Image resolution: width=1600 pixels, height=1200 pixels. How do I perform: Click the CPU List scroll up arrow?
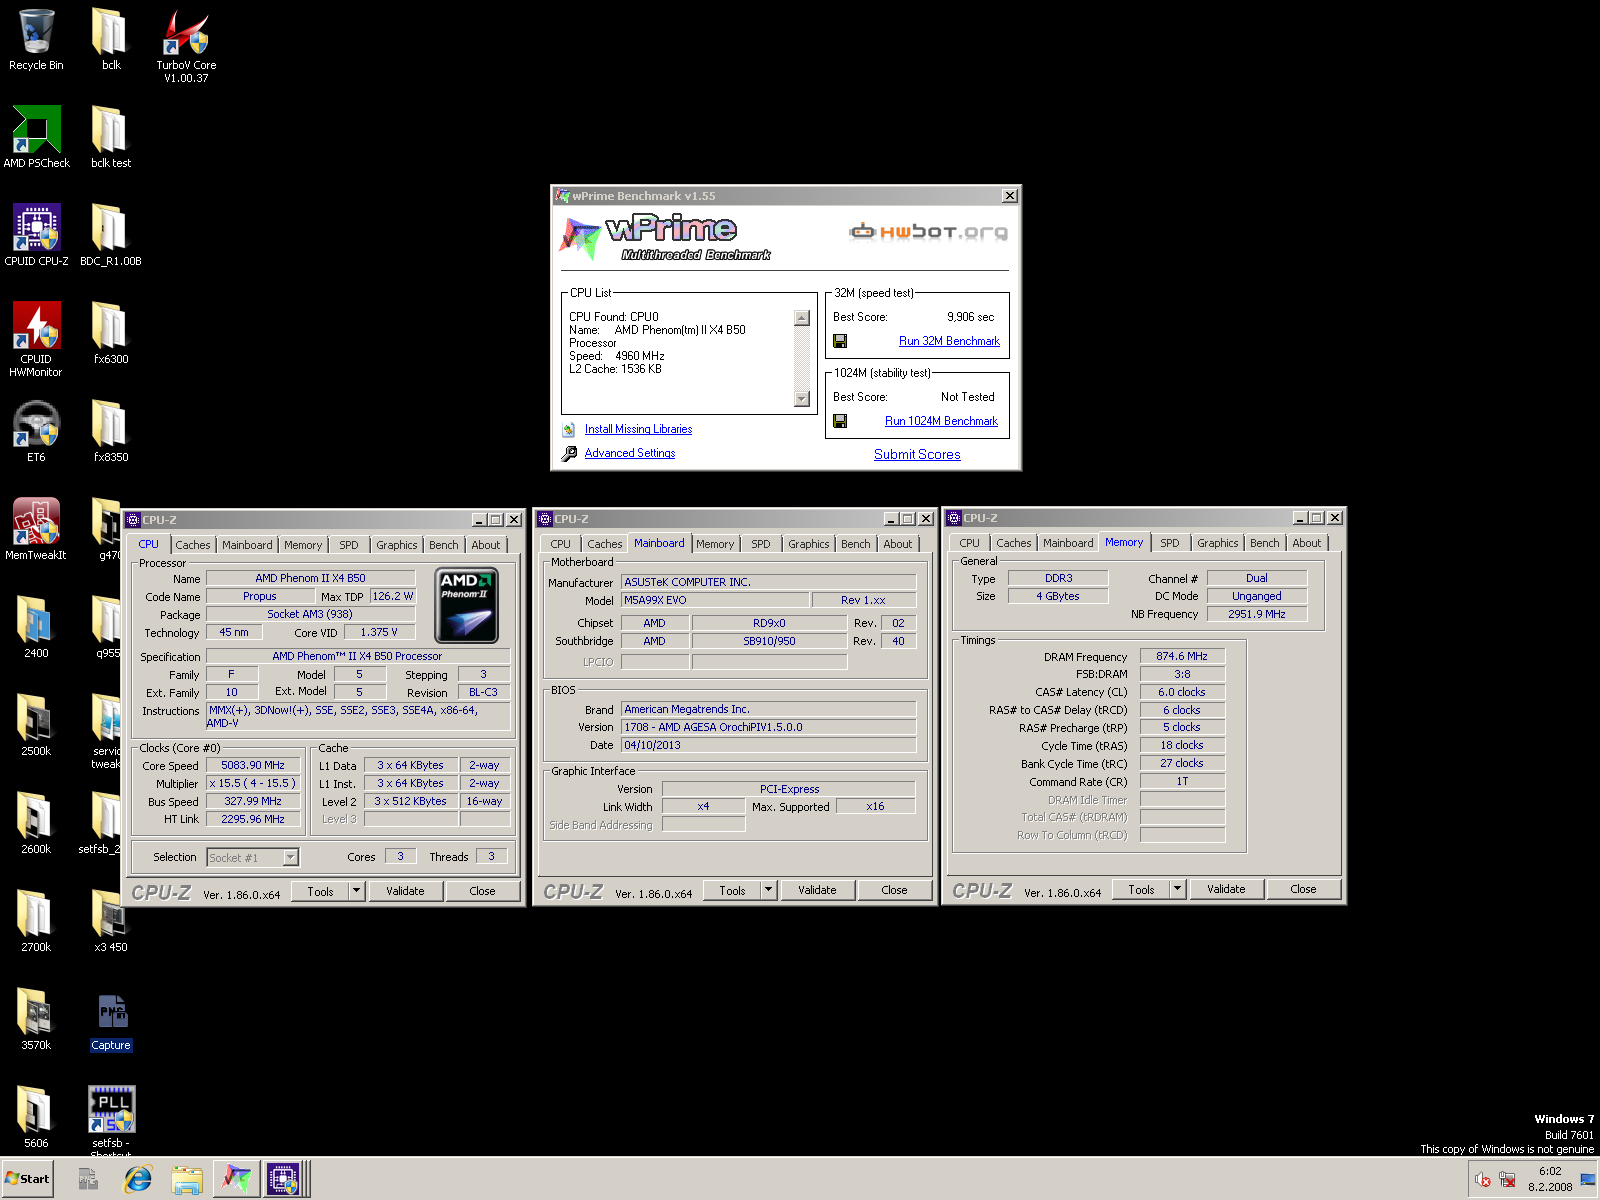pyautogui.click(x=801, y=318)
